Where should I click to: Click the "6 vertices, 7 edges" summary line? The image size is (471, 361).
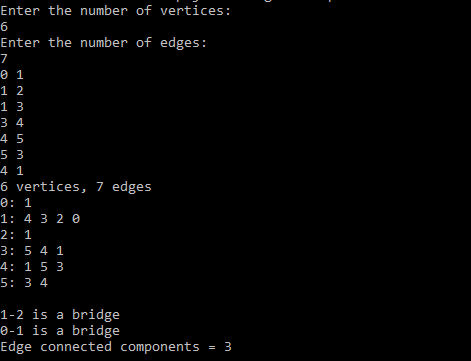[x=76, y=187]
